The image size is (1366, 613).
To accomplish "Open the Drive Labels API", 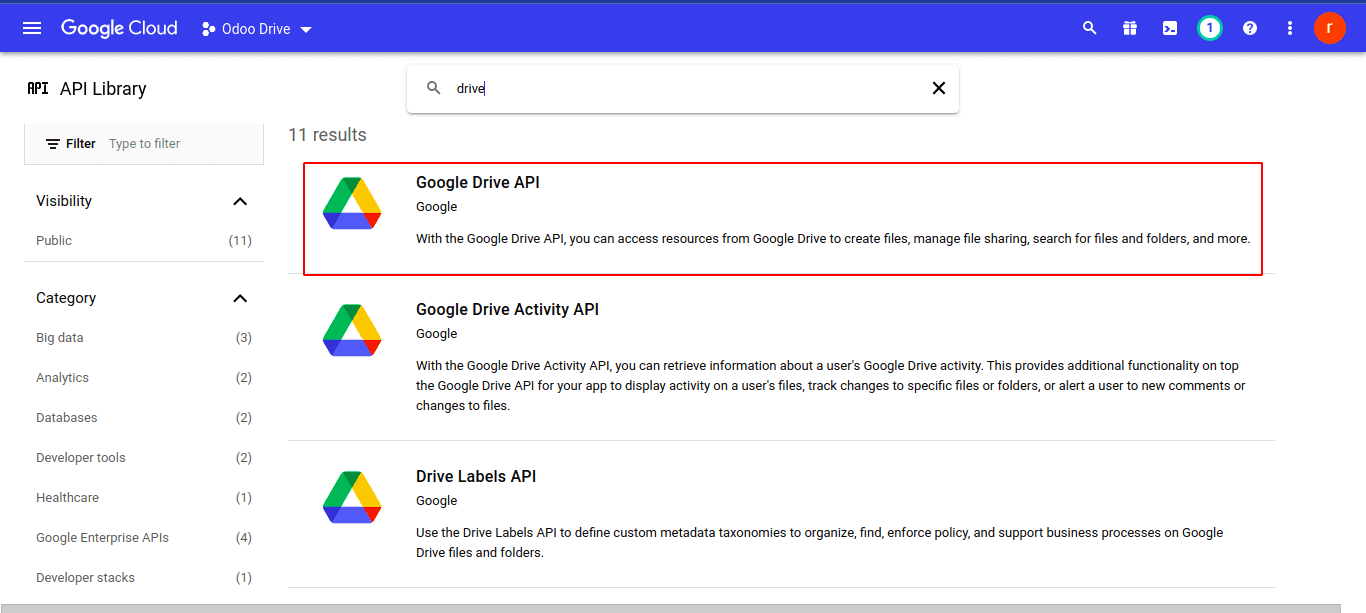I will (x=476, y=476).
